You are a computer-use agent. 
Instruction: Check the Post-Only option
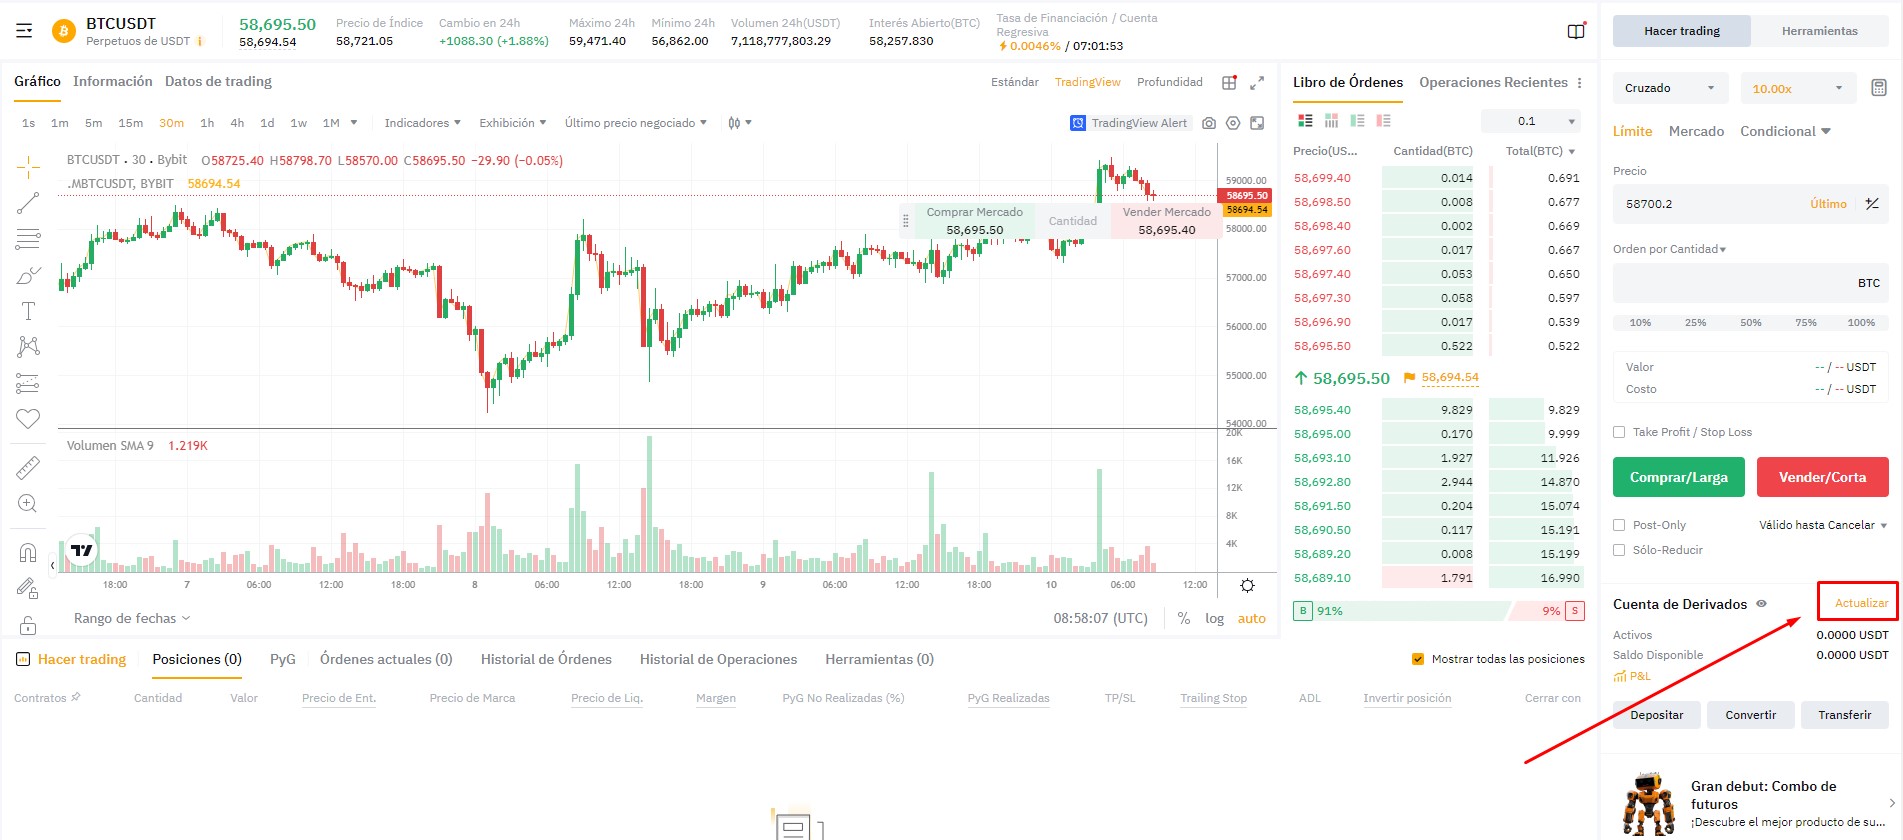[x=1619, y=525]
